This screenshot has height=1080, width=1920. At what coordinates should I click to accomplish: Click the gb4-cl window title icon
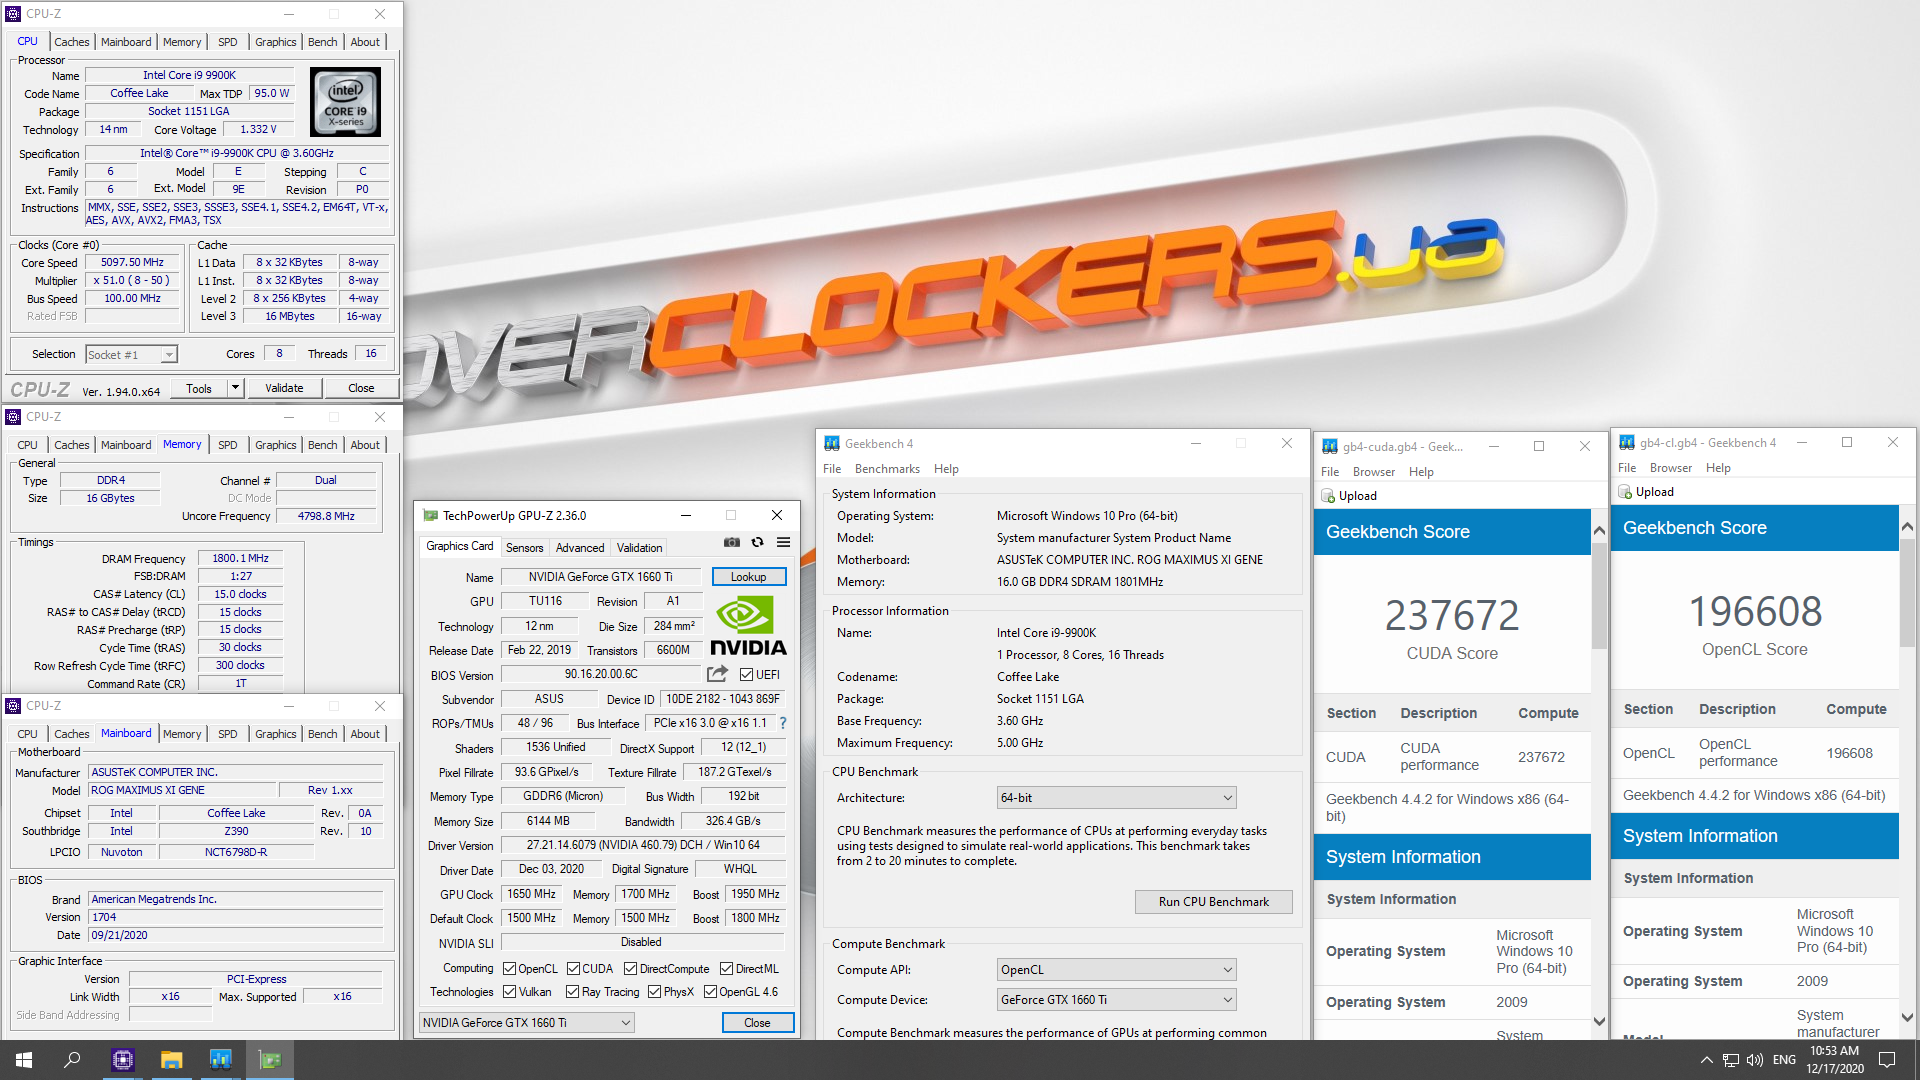(1627, 443)
